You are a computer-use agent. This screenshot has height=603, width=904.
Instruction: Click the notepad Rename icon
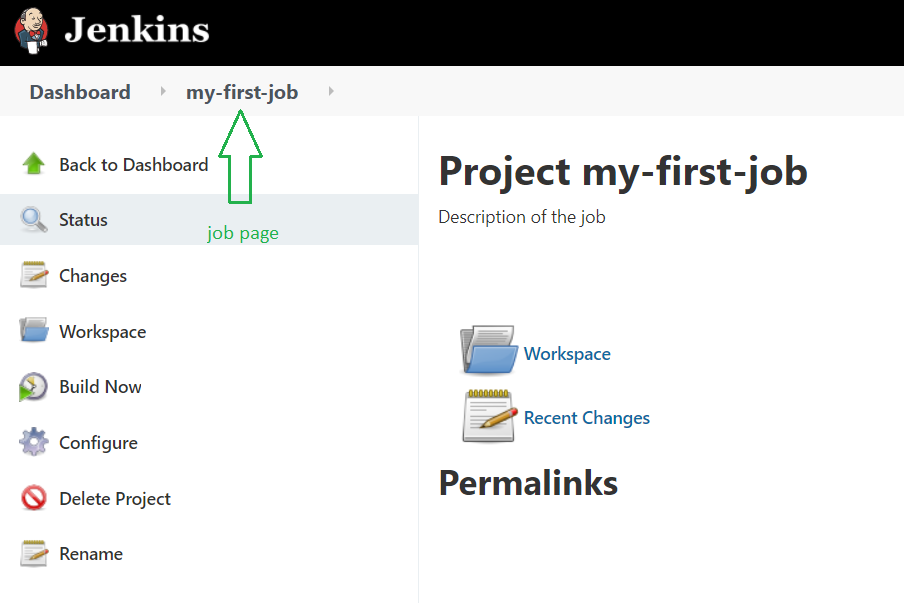33,553
